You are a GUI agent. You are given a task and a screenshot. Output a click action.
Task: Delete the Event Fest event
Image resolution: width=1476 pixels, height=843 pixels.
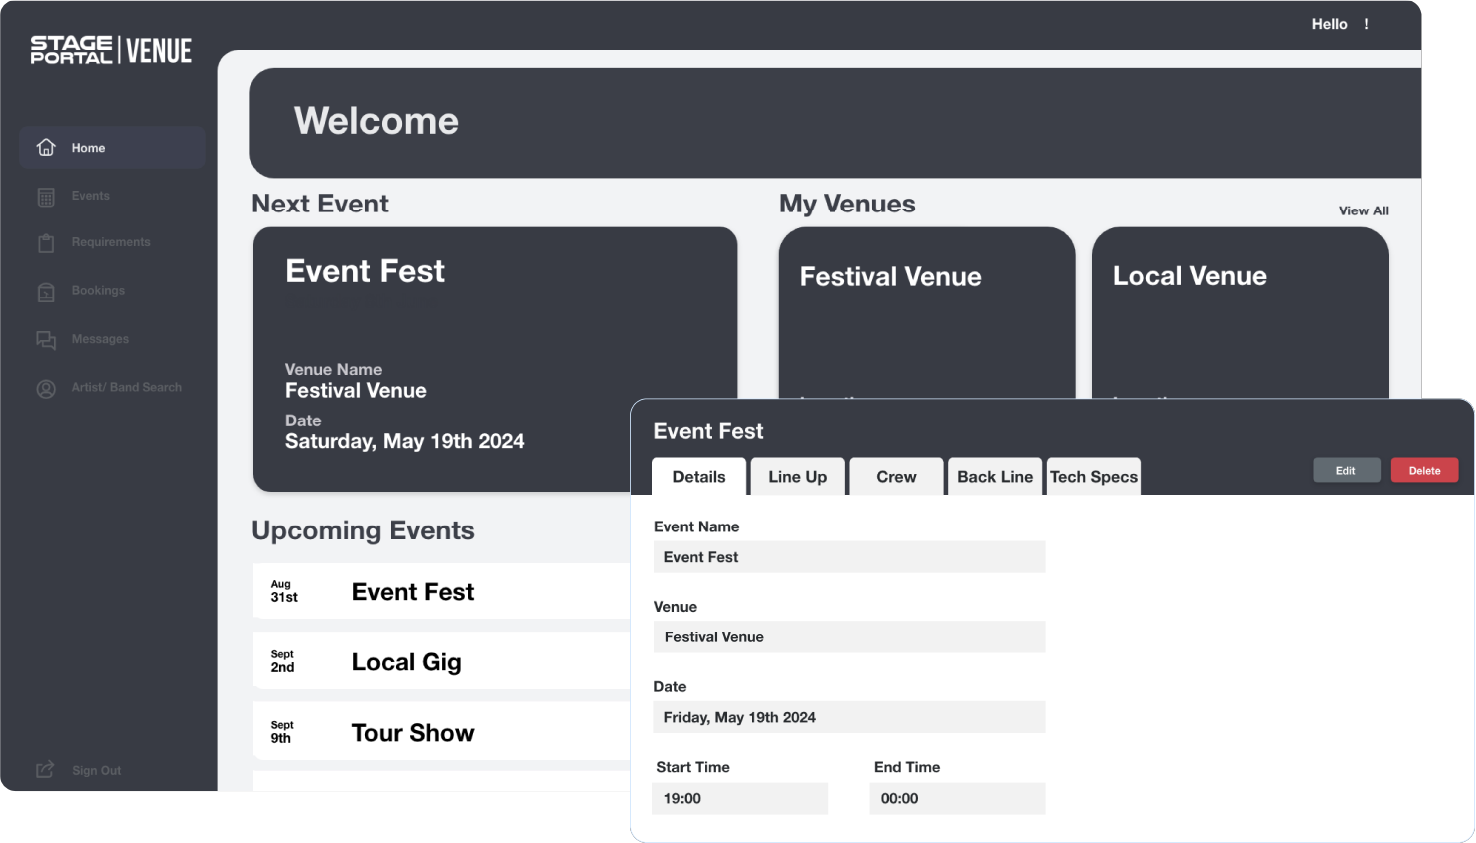[x=1424, y=470]
